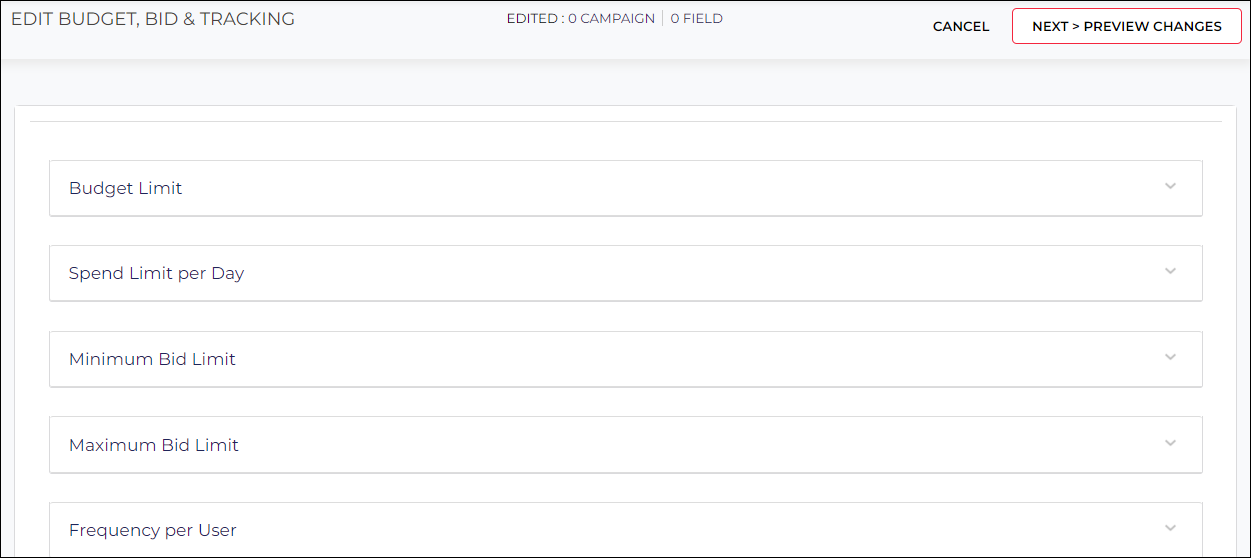Viewport: 1251px width, 558px height.
Task: Click the 0 Field counter text
Action: tap(696, 19)
